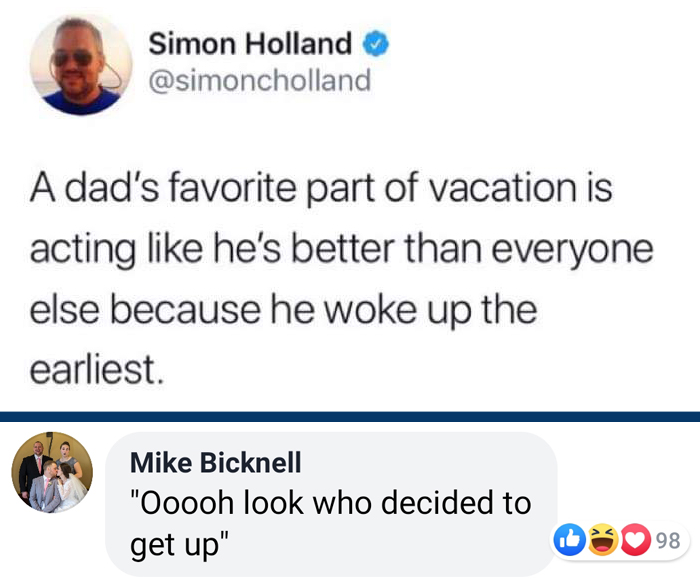Click the @simoncholland handle
The width and height of the screenshot is (700, 586).
click(259, 80)
